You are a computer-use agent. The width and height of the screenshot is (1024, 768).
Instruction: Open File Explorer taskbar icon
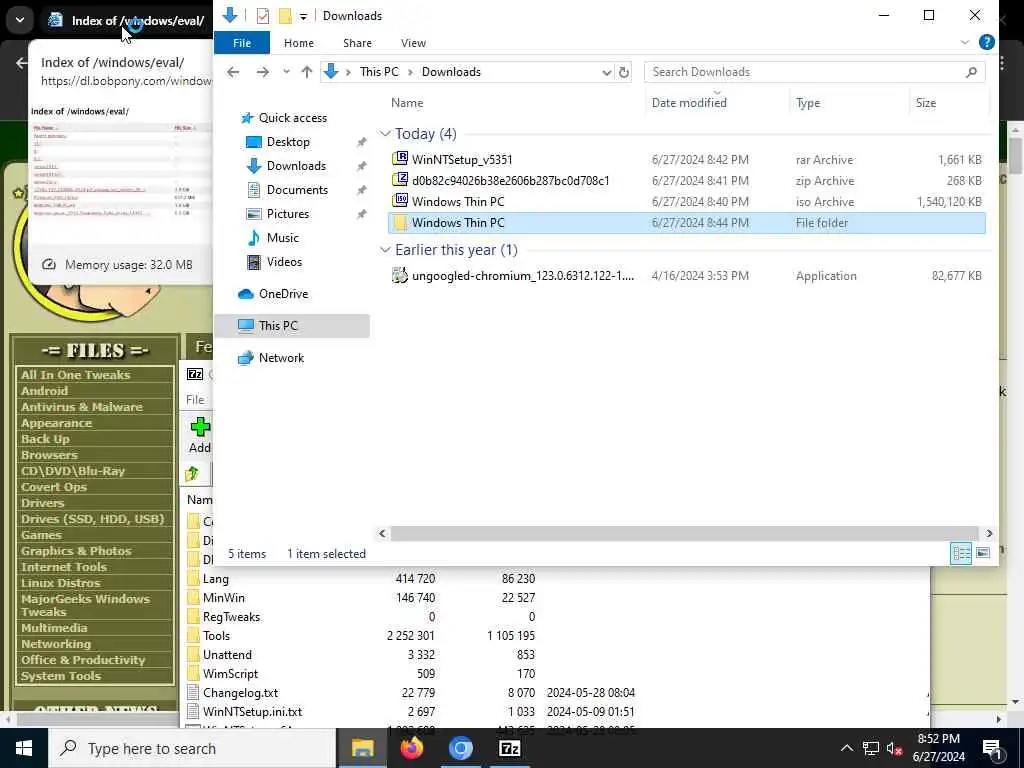(362, 748)
